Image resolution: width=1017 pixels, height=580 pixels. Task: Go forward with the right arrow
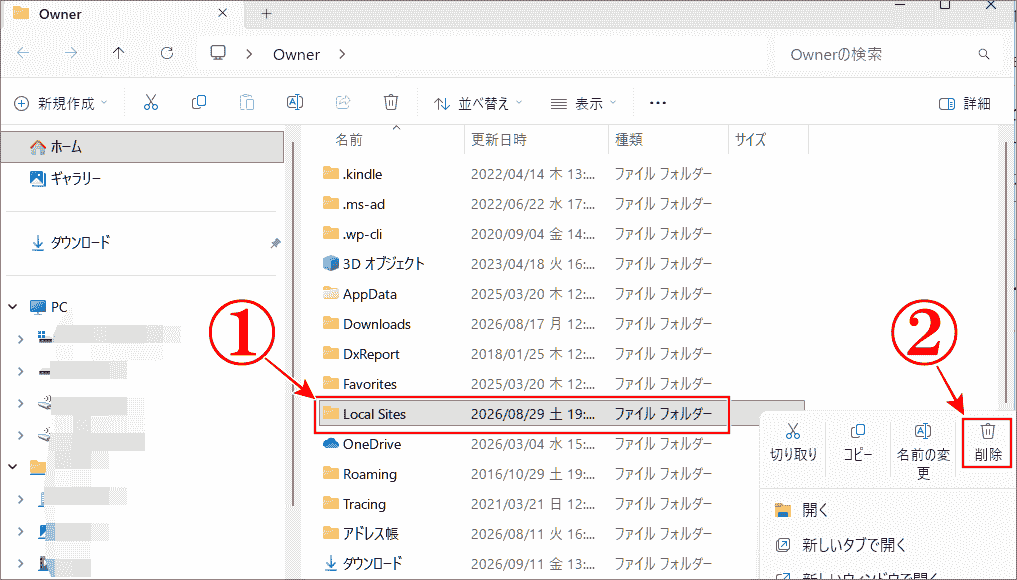(71, 53)
